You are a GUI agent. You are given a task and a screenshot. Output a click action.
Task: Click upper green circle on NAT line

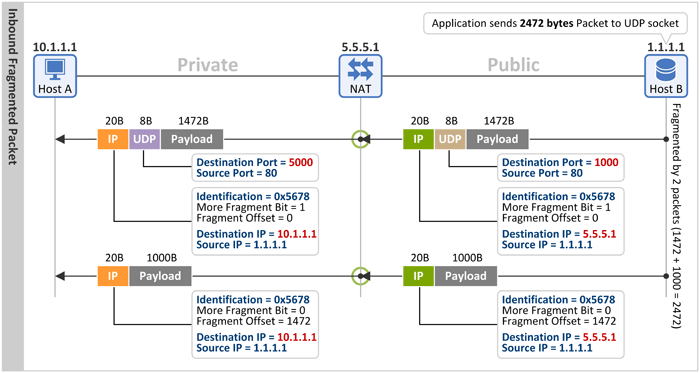pyautogui.click(x=360, y=139)
